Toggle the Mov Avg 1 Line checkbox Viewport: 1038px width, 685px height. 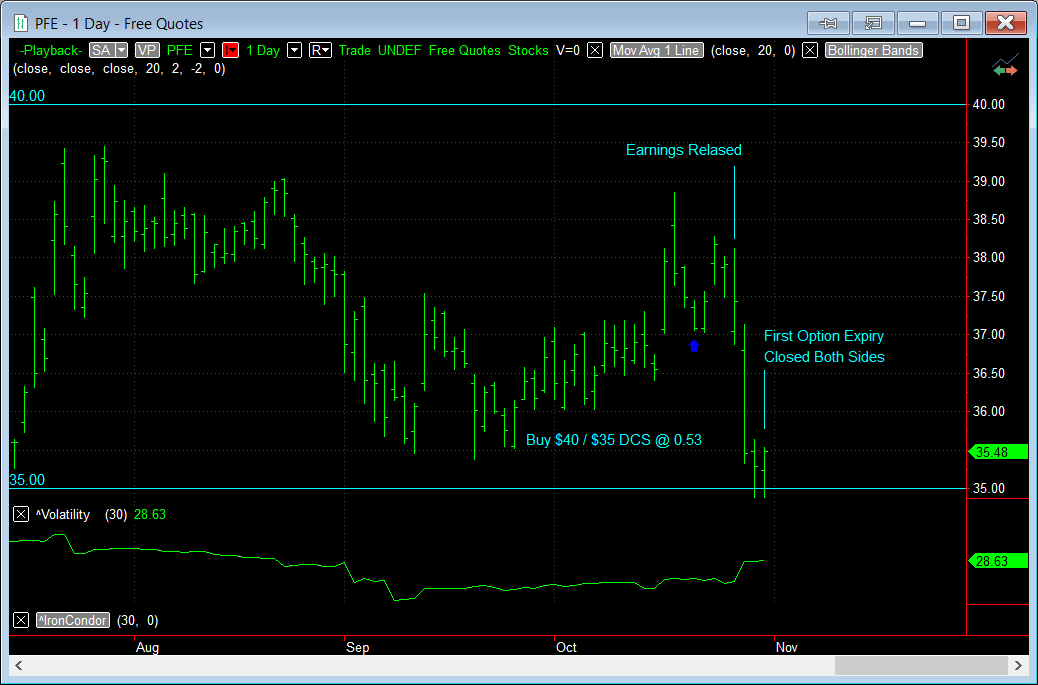click(x=595, y=50)
